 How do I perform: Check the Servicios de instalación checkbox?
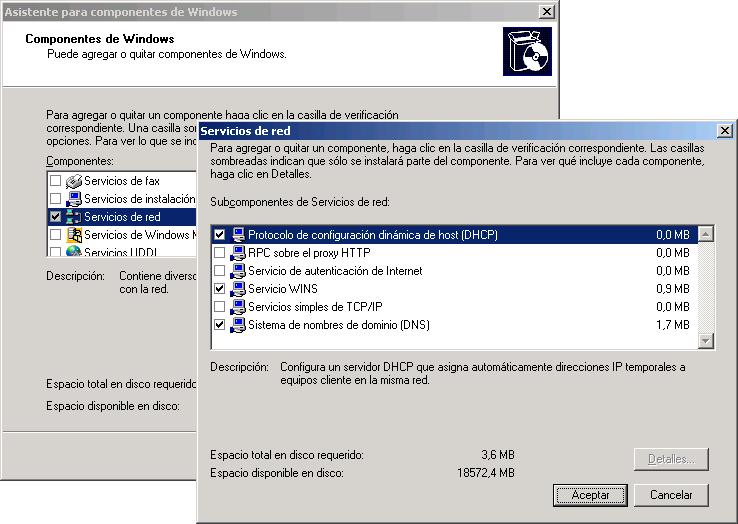coord(56,198)
